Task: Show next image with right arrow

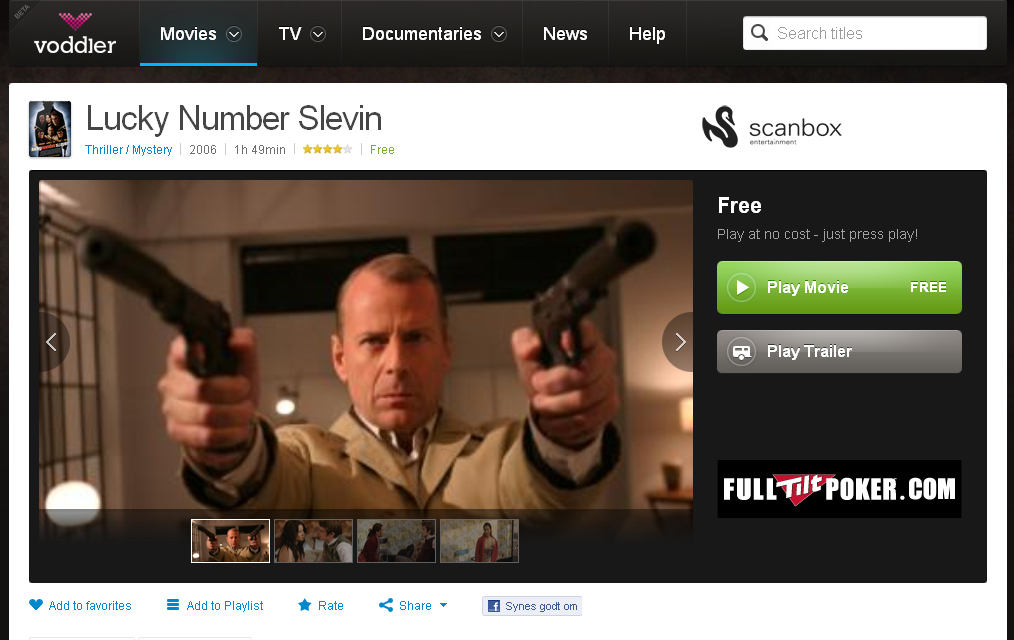Action: [x=679, y=342]
